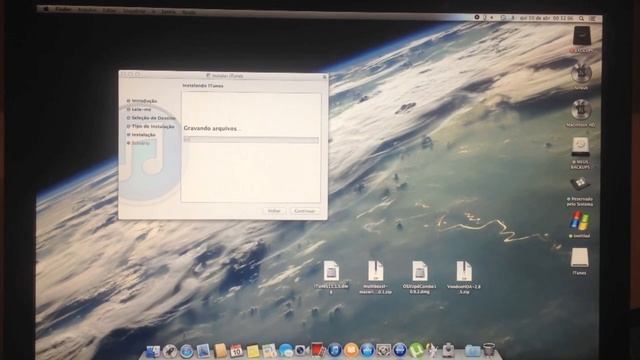Select Macintosh HD drive on desktop
The height and width of the screenshot is (360, 640).
[x=581, y=110]
